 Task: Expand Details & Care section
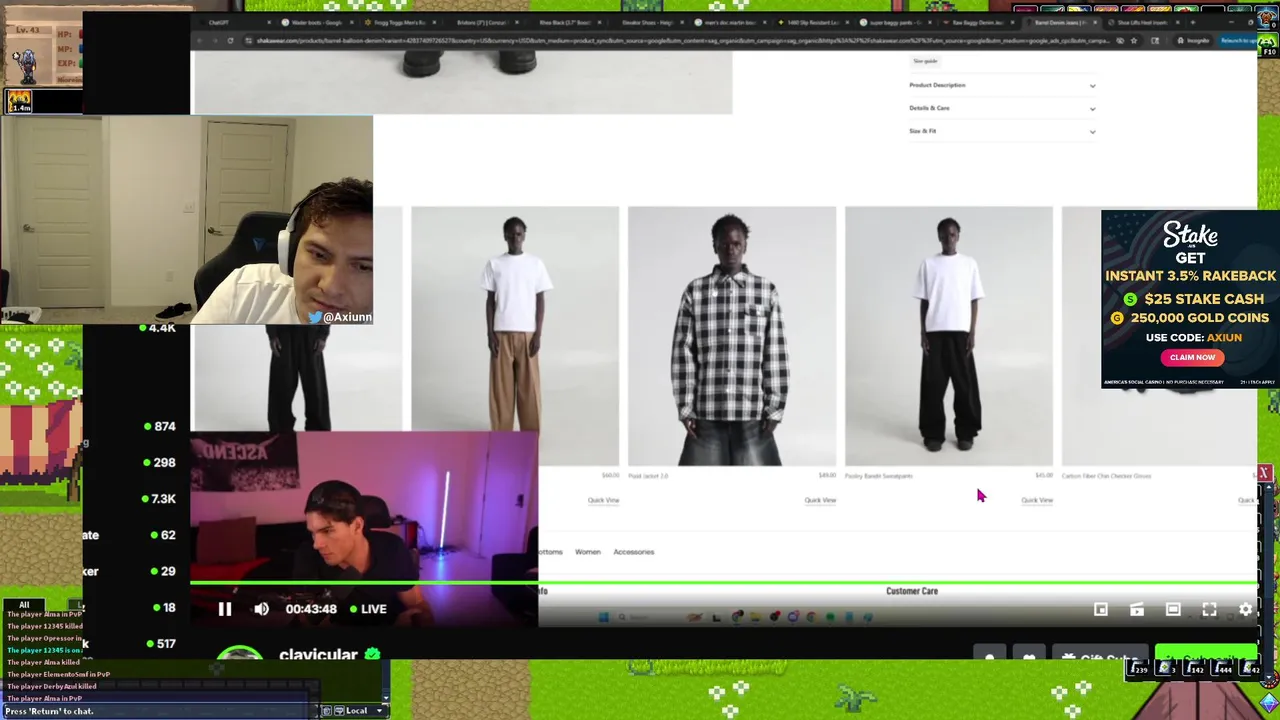click(x=1002, y=108)
